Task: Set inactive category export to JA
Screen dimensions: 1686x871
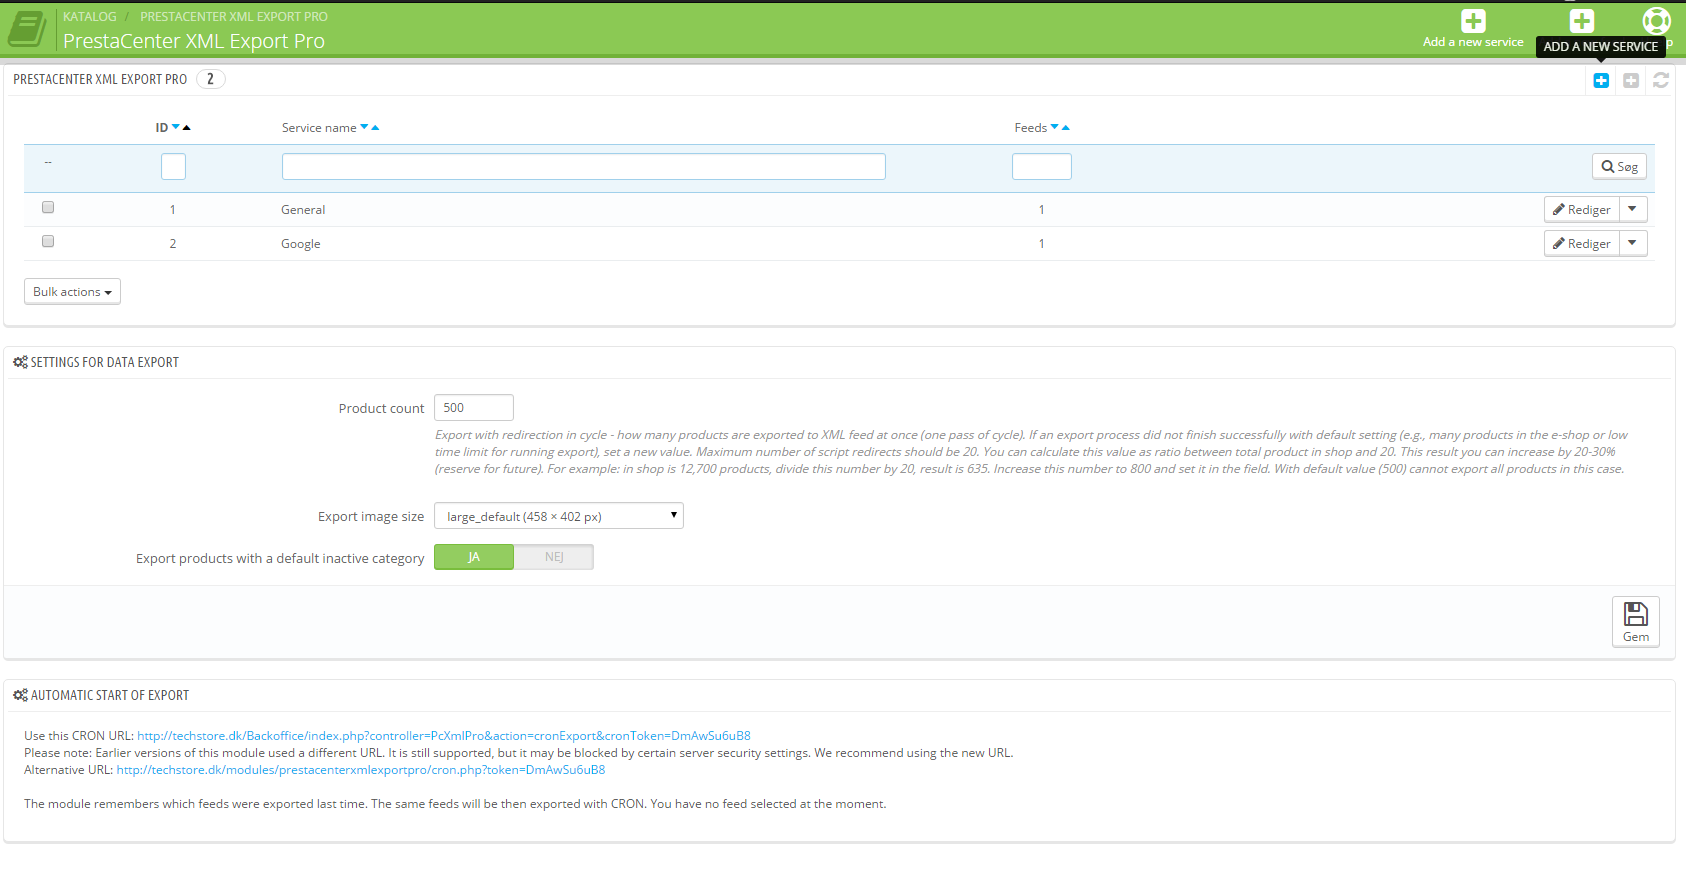Action: (474, 557)
